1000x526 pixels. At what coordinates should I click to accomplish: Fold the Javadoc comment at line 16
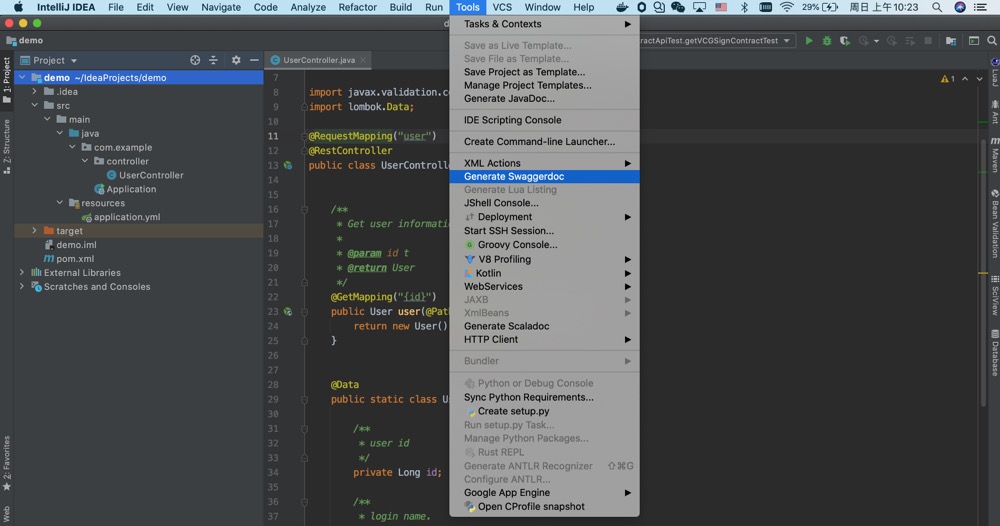click(x=304, y=209)
